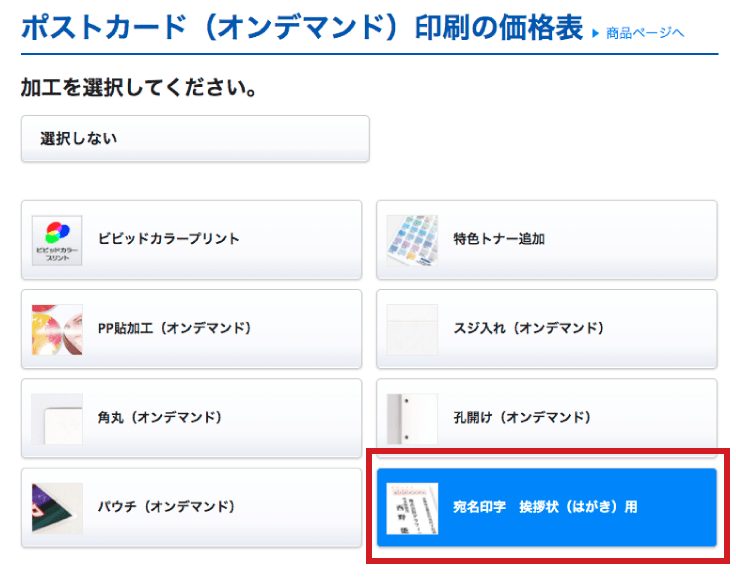This screenshot has height=580, width=736.
Task: Pick PP貼加工（オンデマンド） option
Action: pos(174,329)
